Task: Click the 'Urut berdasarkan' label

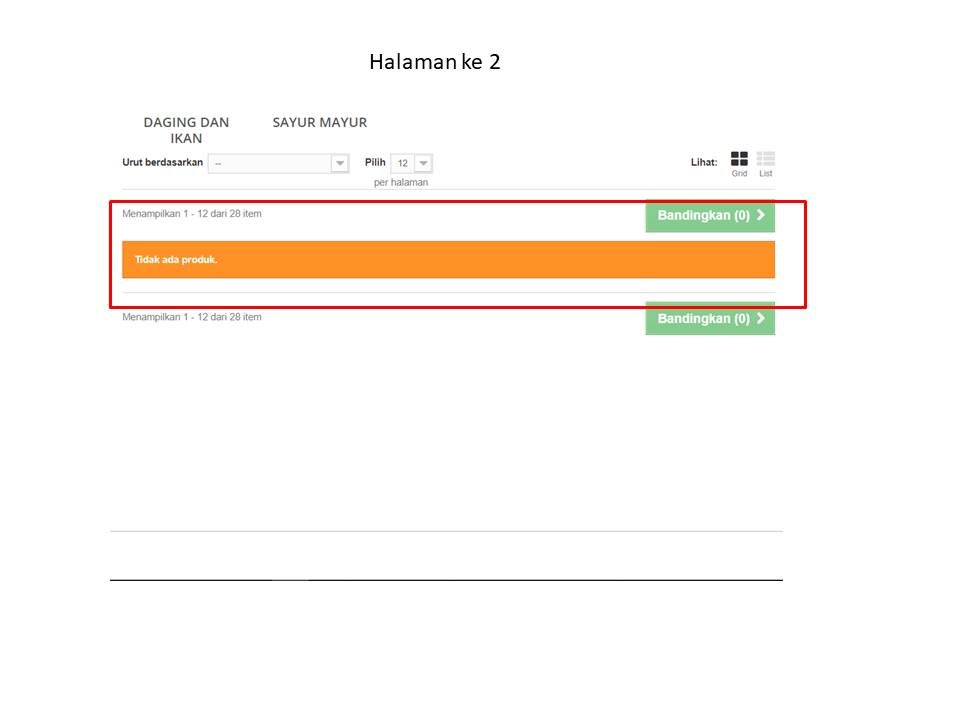Action: (x=162, y=162)
